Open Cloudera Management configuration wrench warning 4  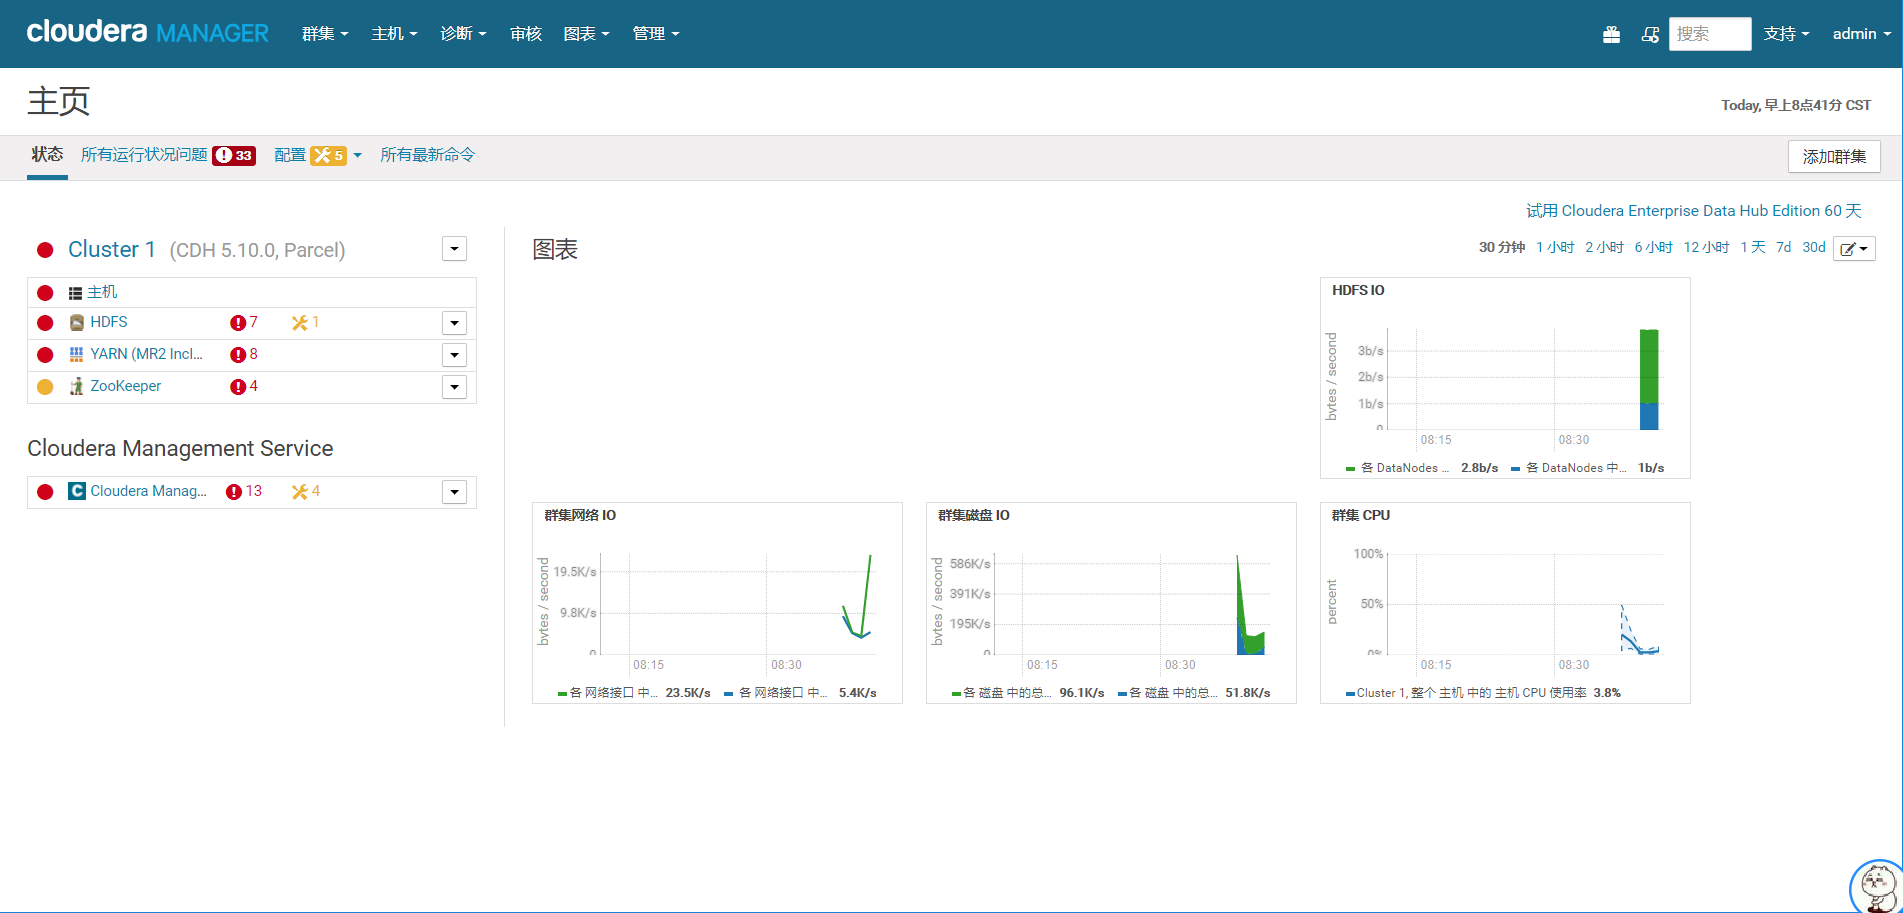coord(305,491)
